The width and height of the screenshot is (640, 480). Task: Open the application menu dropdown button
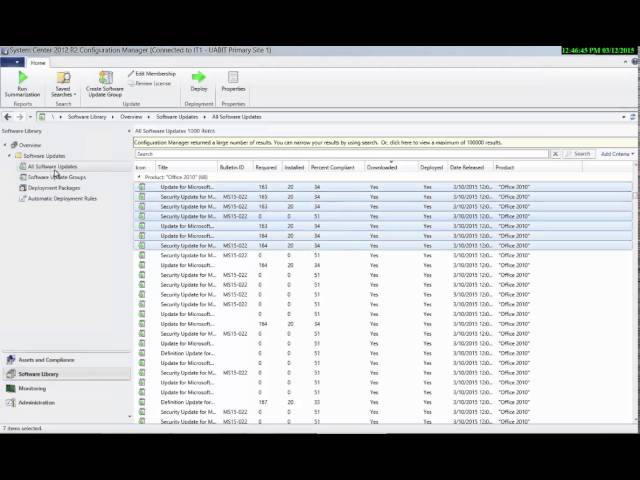12,62
